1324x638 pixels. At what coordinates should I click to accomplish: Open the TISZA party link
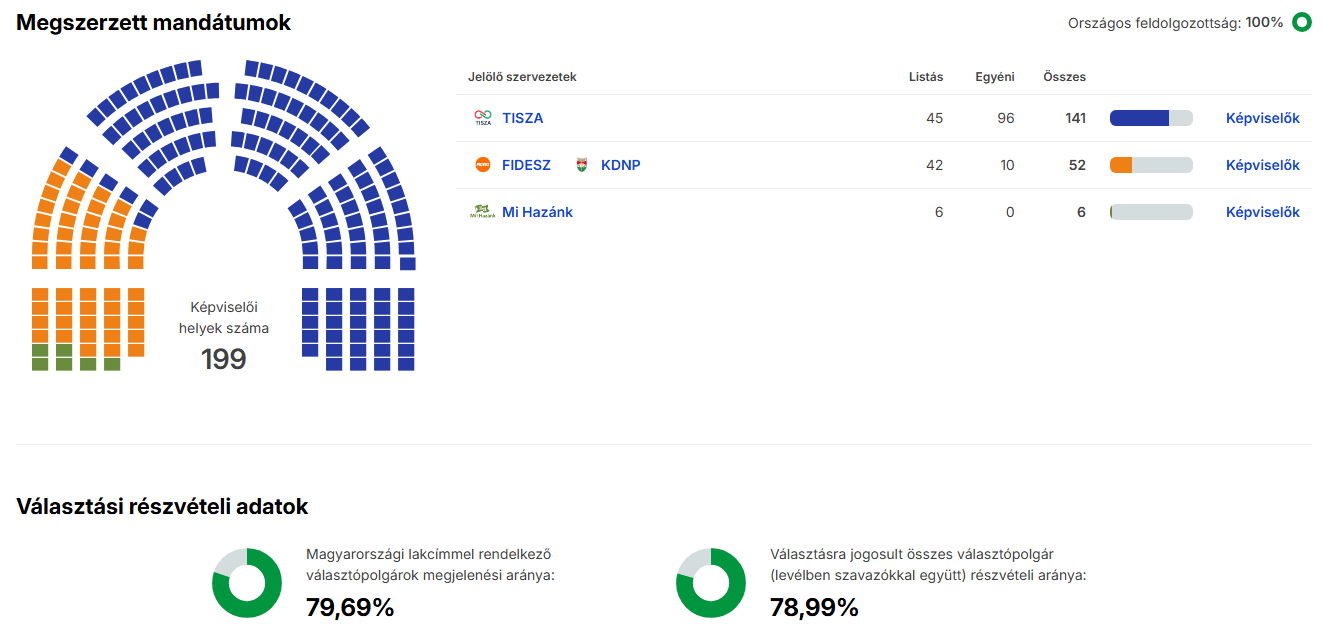point(523,118)
